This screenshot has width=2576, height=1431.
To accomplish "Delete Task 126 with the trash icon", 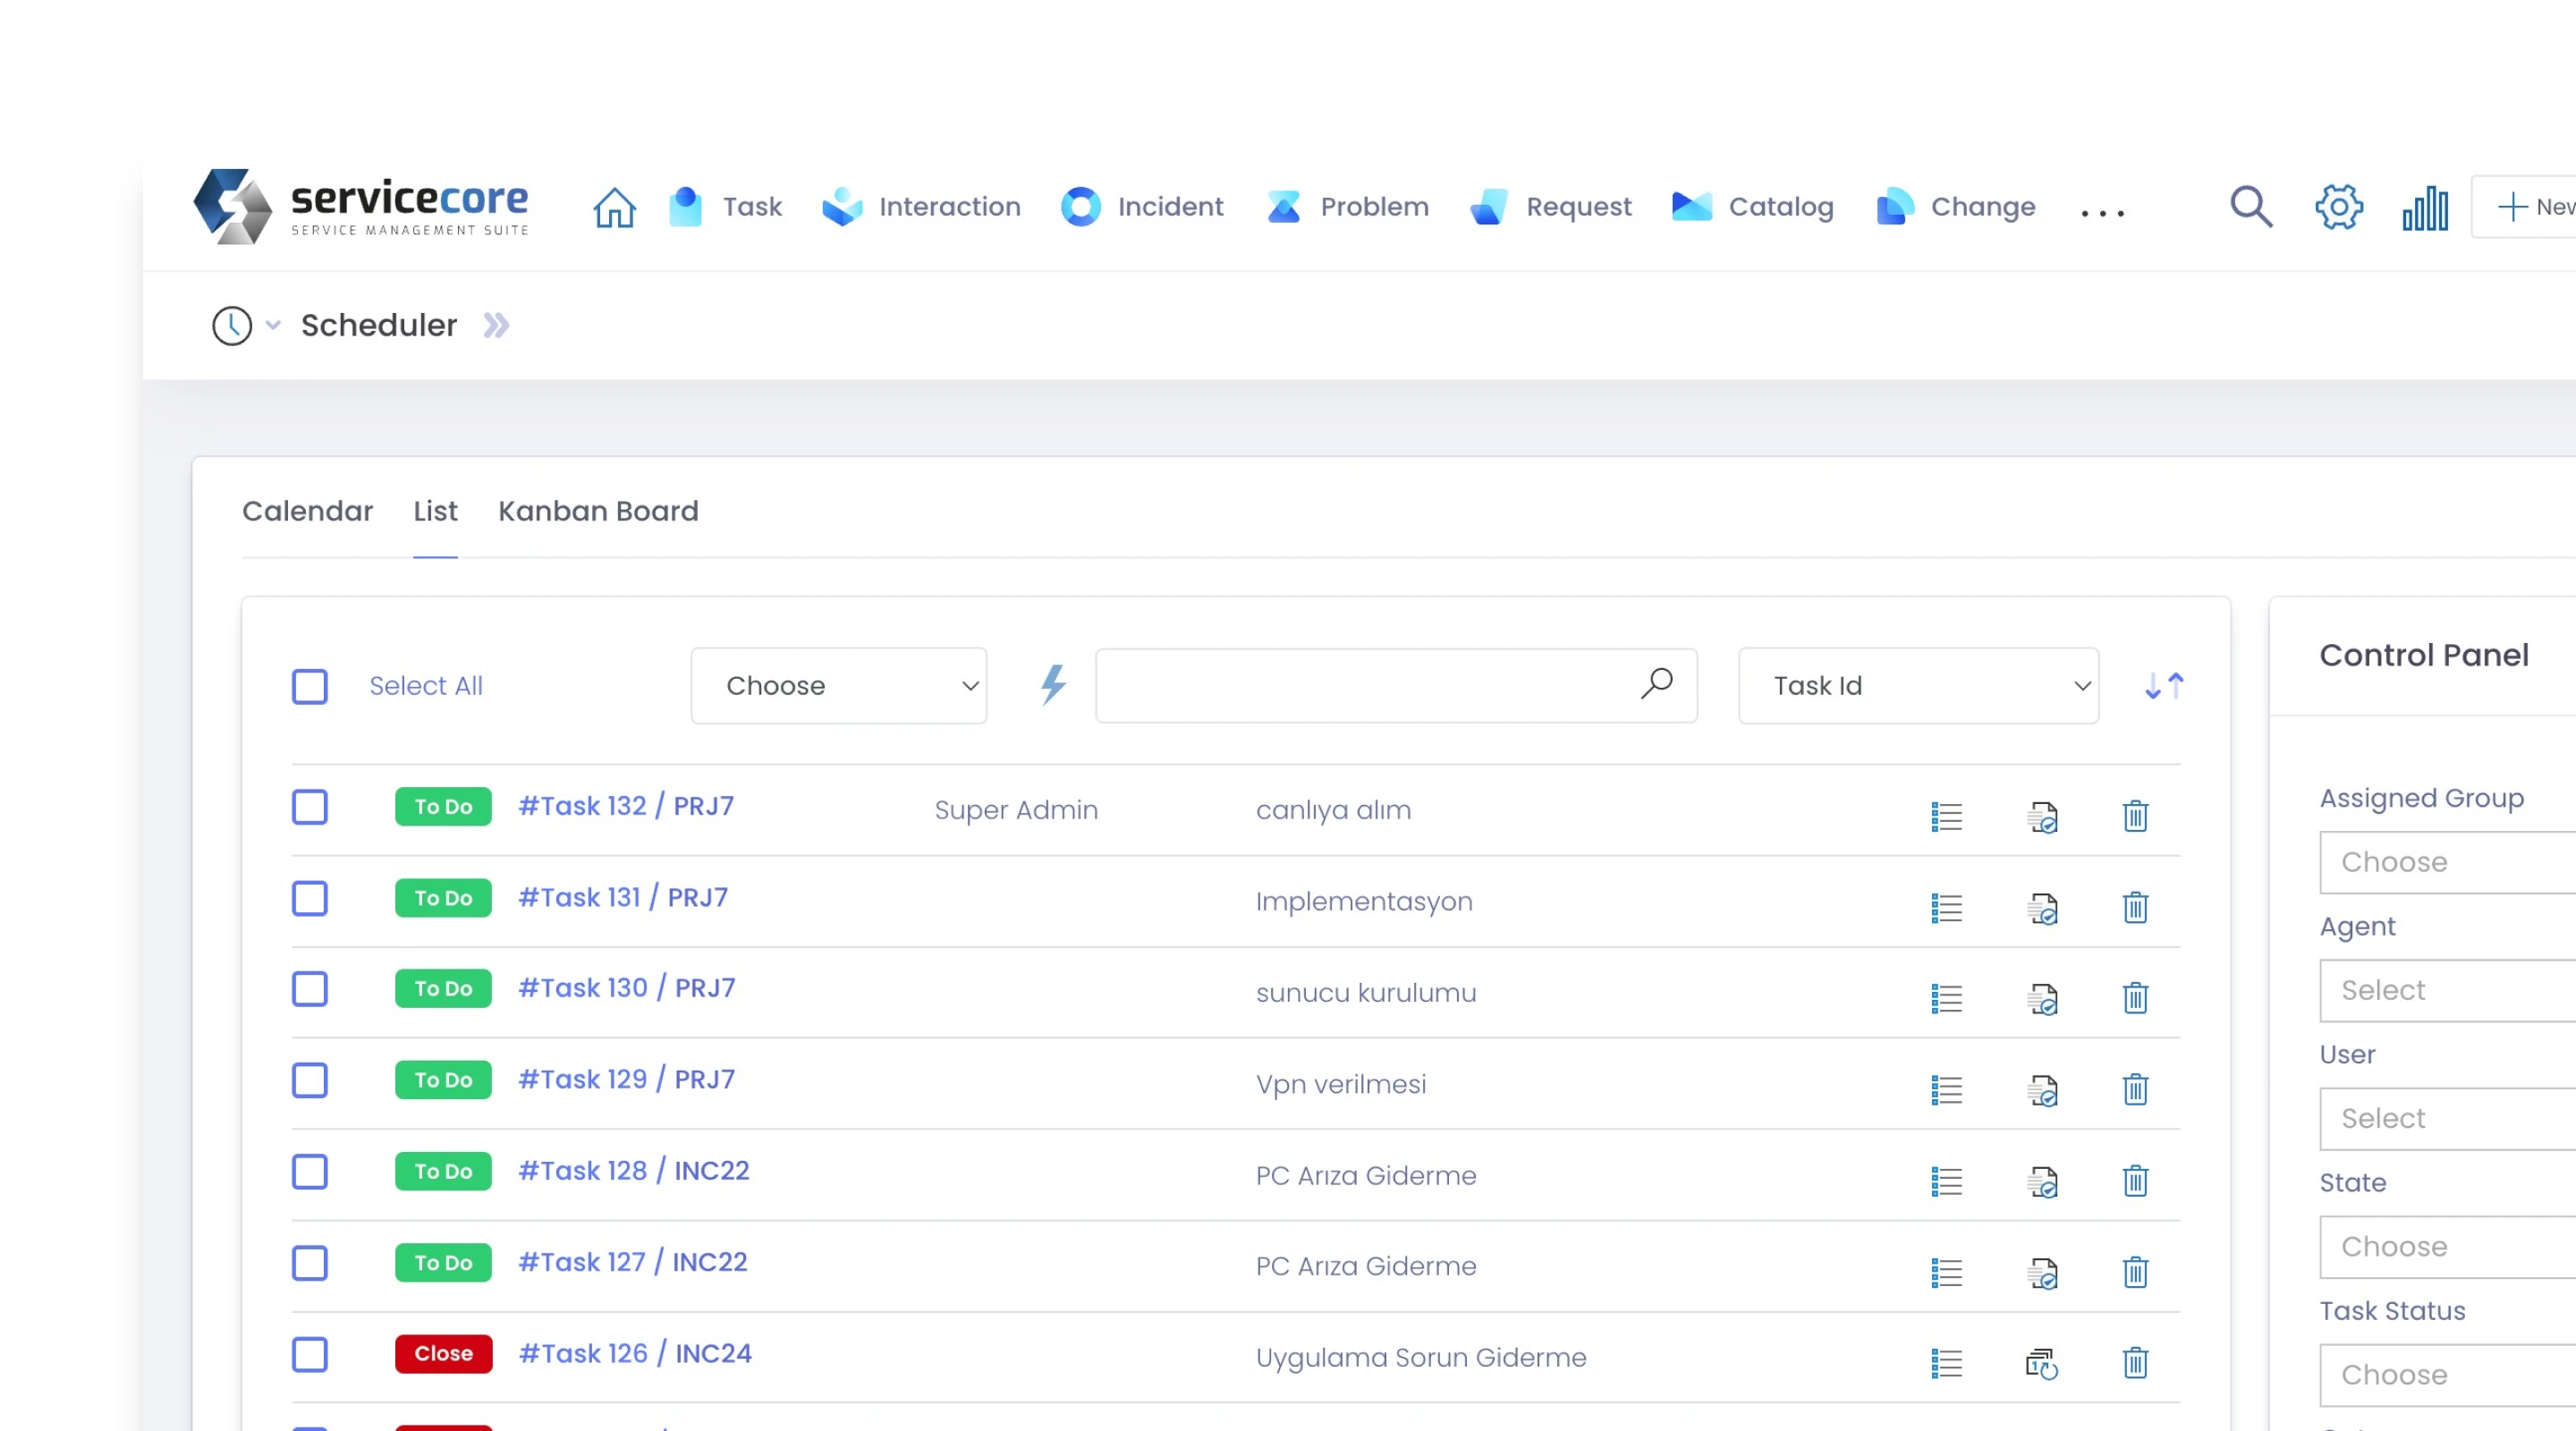I will (2135, 1362).
